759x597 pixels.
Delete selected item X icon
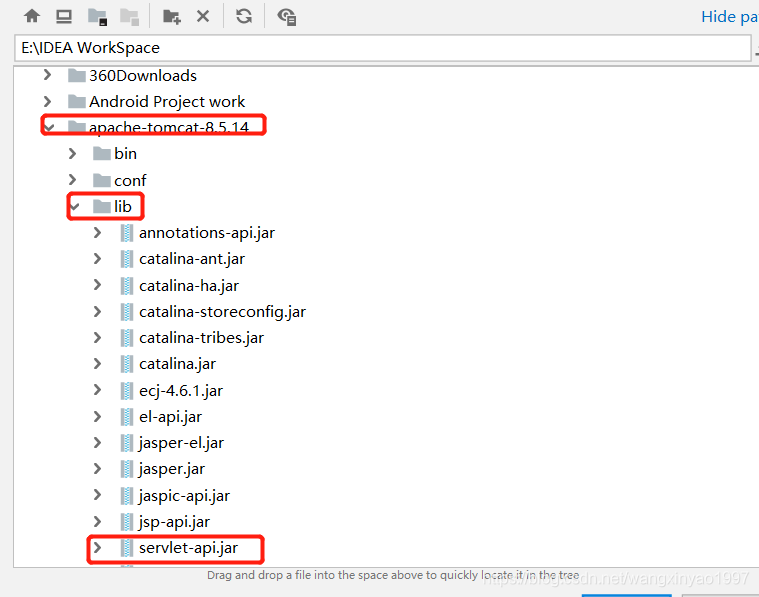click(203, 16)
